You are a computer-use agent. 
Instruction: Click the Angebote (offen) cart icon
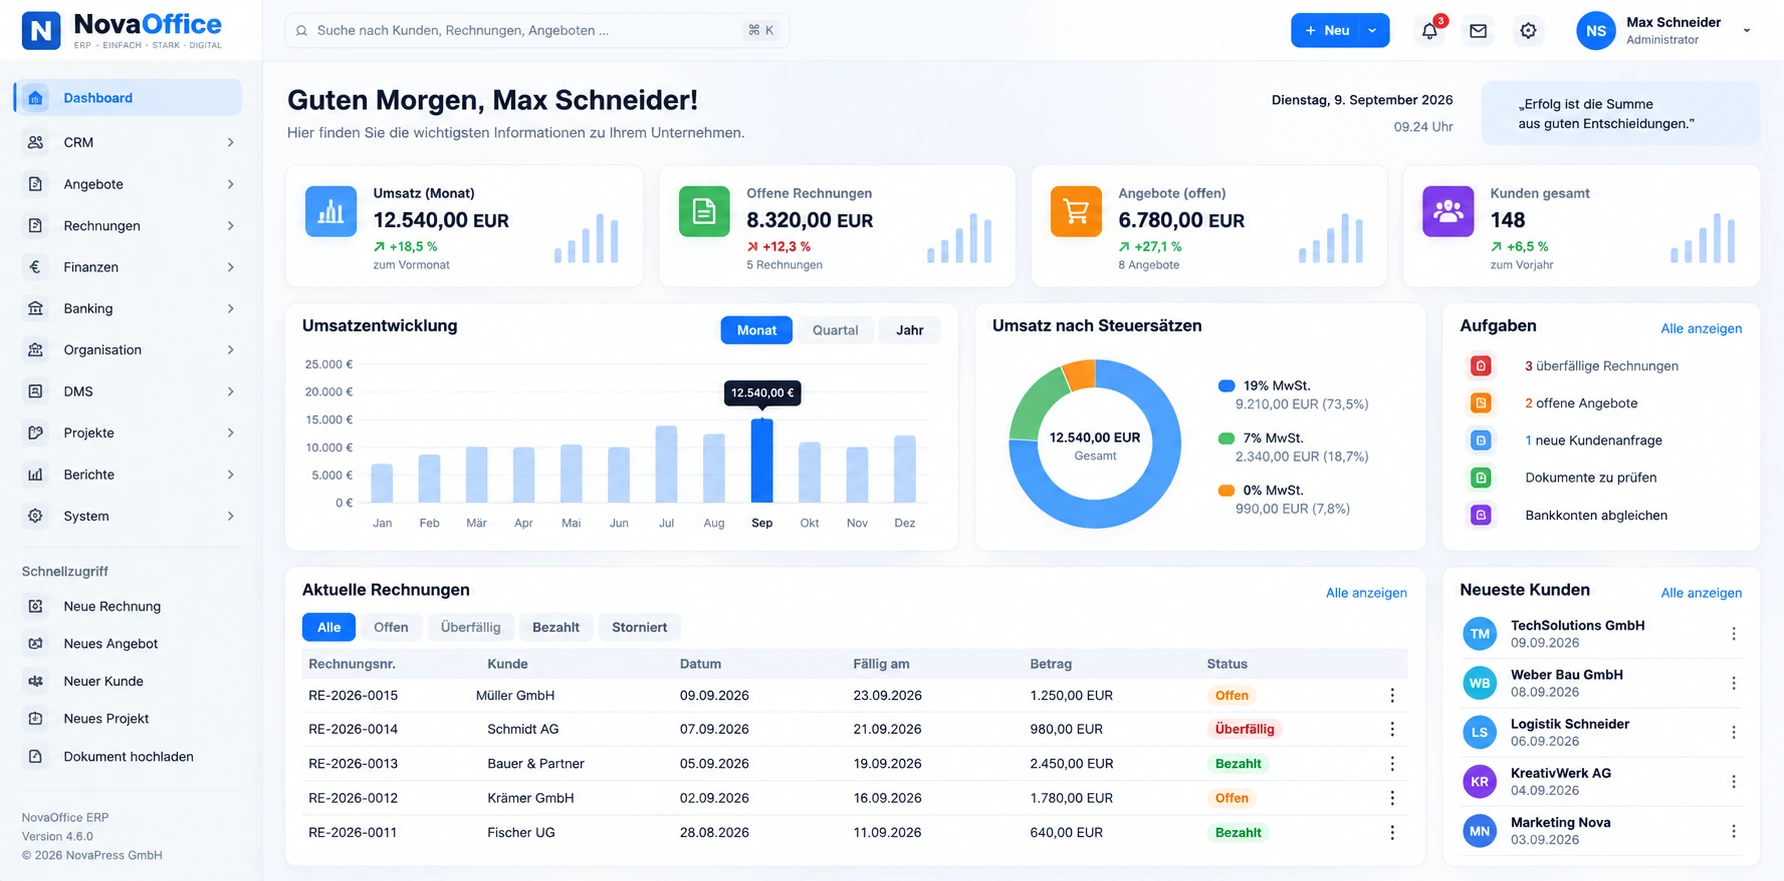1076,211
